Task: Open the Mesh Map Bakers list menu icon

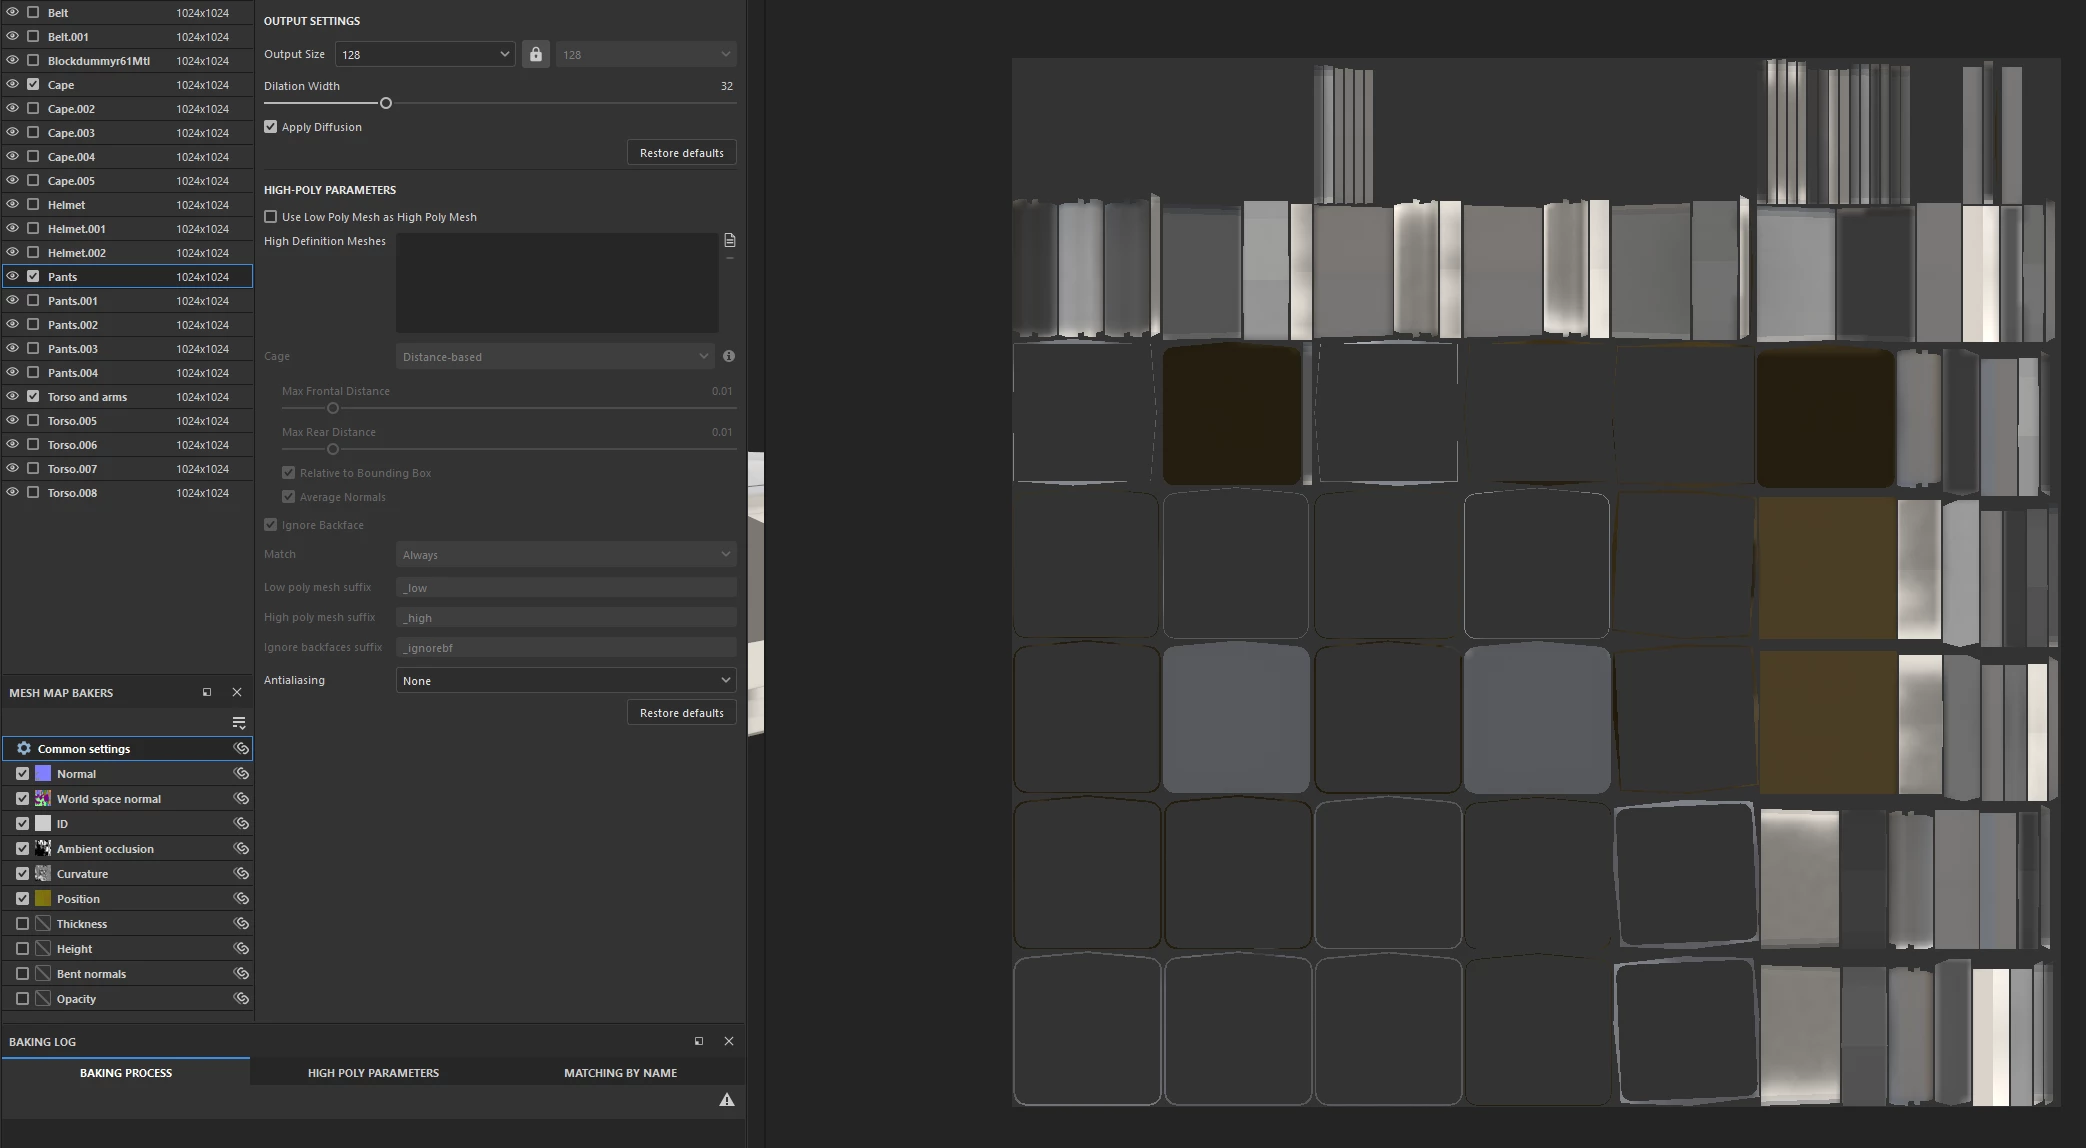Action: 238,722
